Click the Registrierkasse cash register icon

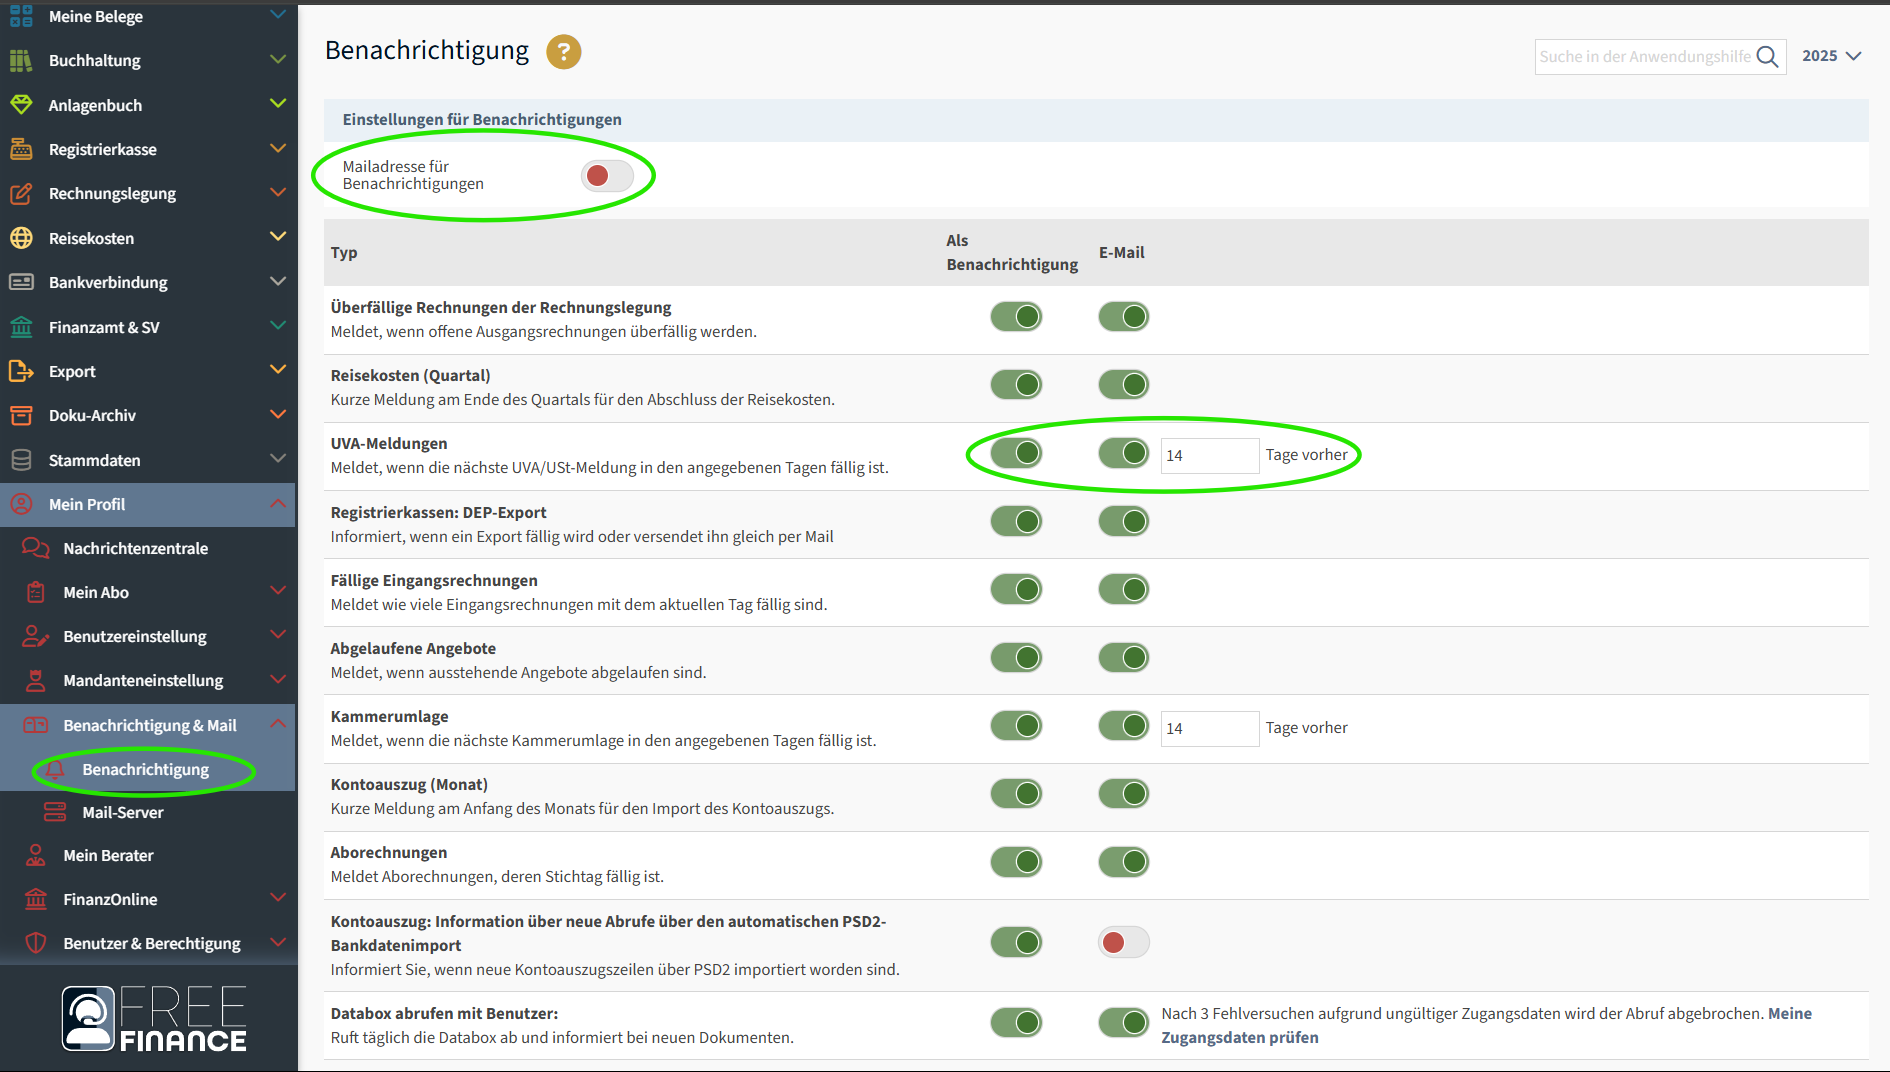point(21,150)
